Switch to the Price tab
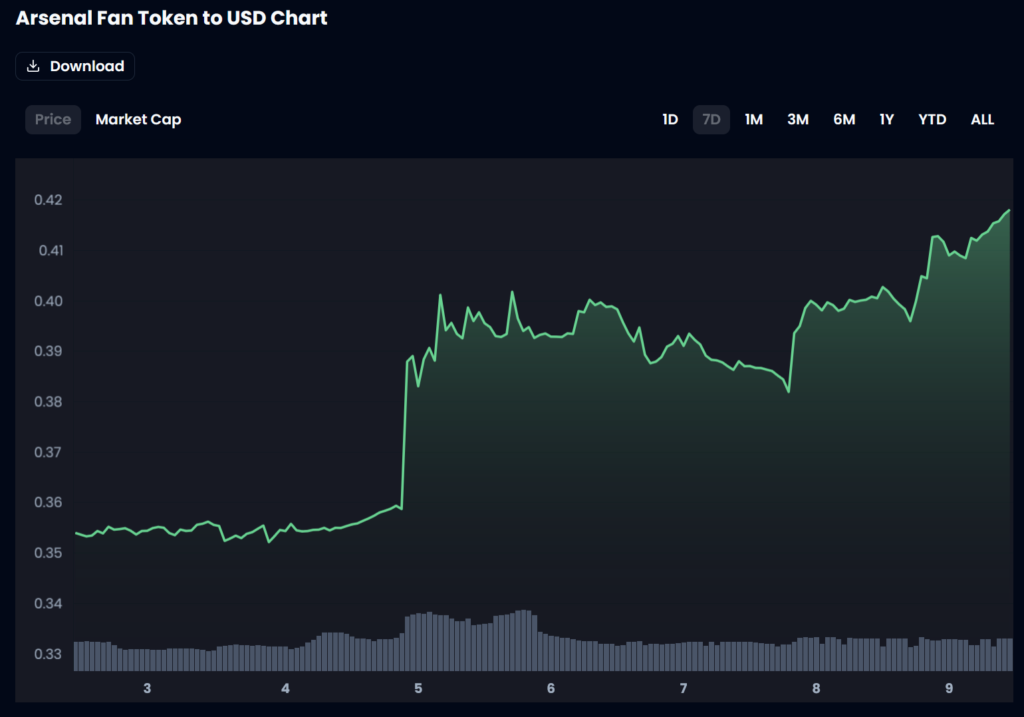 click(x=53, y=119)
